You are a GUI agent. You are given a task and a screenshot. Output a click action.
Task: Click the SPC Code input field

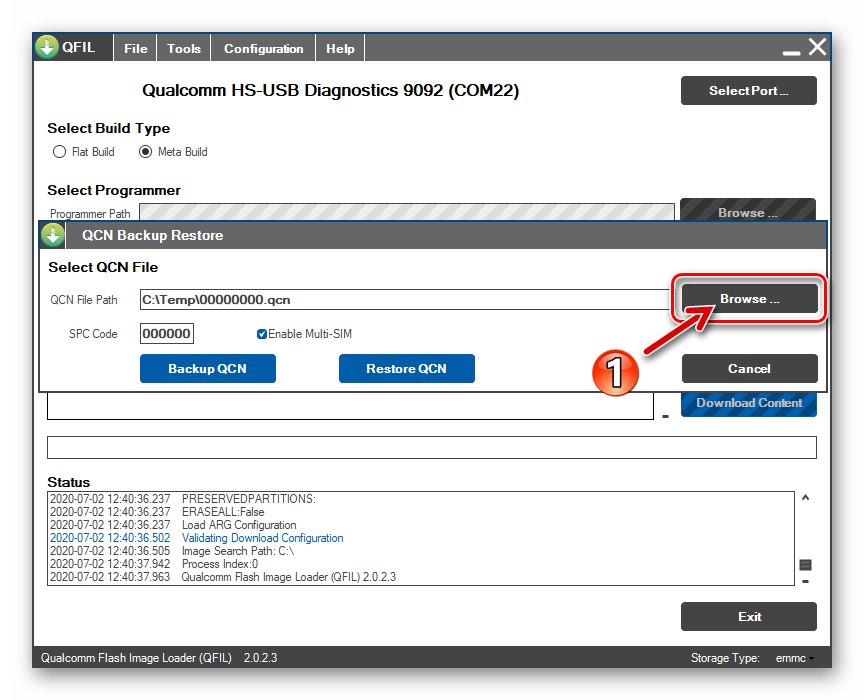tap(166, 333)
